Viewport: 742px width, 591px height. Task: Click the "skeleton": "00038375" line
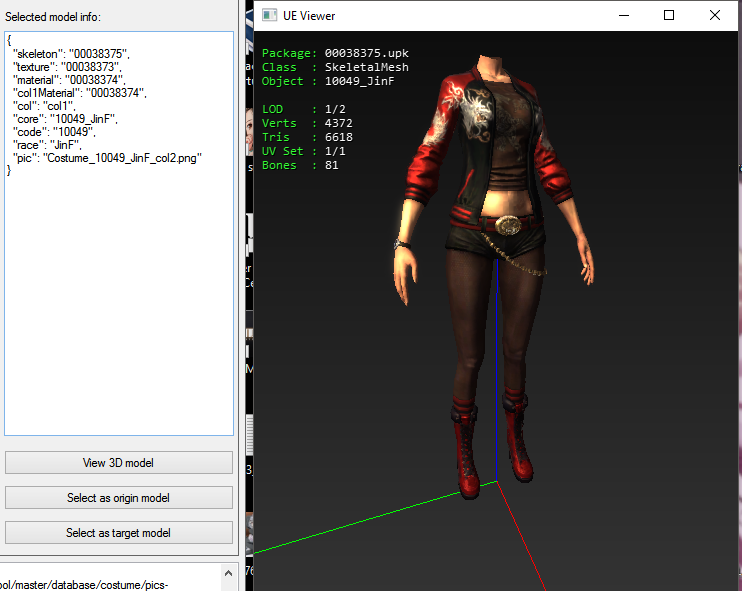pos(71,53)
